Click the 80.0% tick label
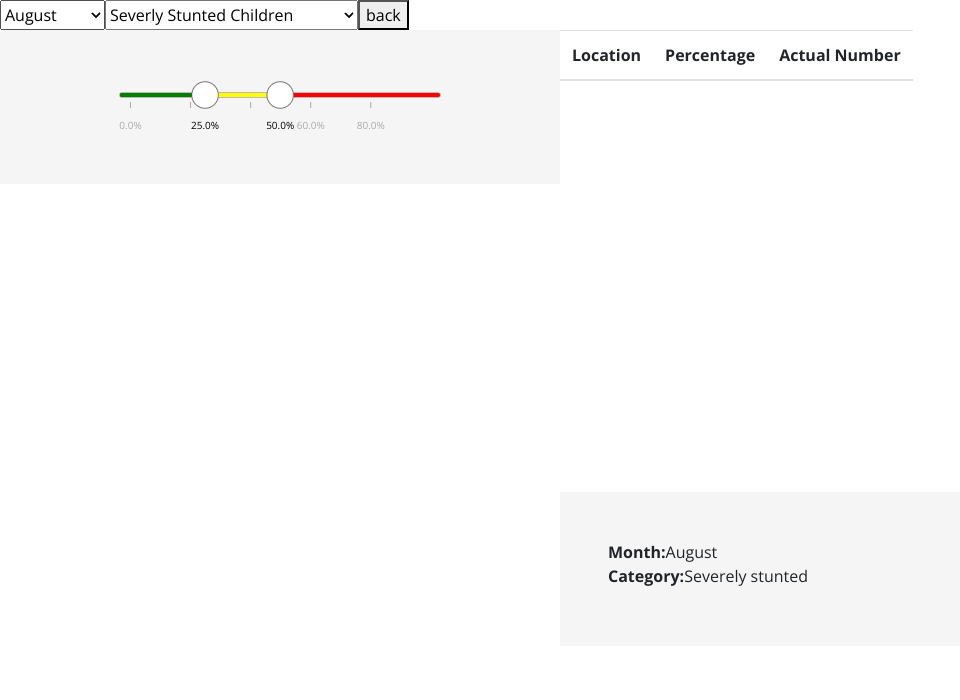This screenshot has height=700, width=960. click(x=371, y=126)
